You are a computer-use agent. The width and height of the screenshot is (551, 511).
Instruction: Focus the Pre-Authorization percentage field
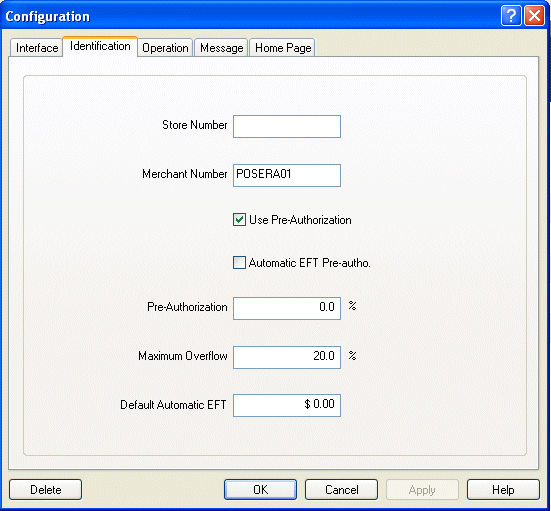pos(287,308)
